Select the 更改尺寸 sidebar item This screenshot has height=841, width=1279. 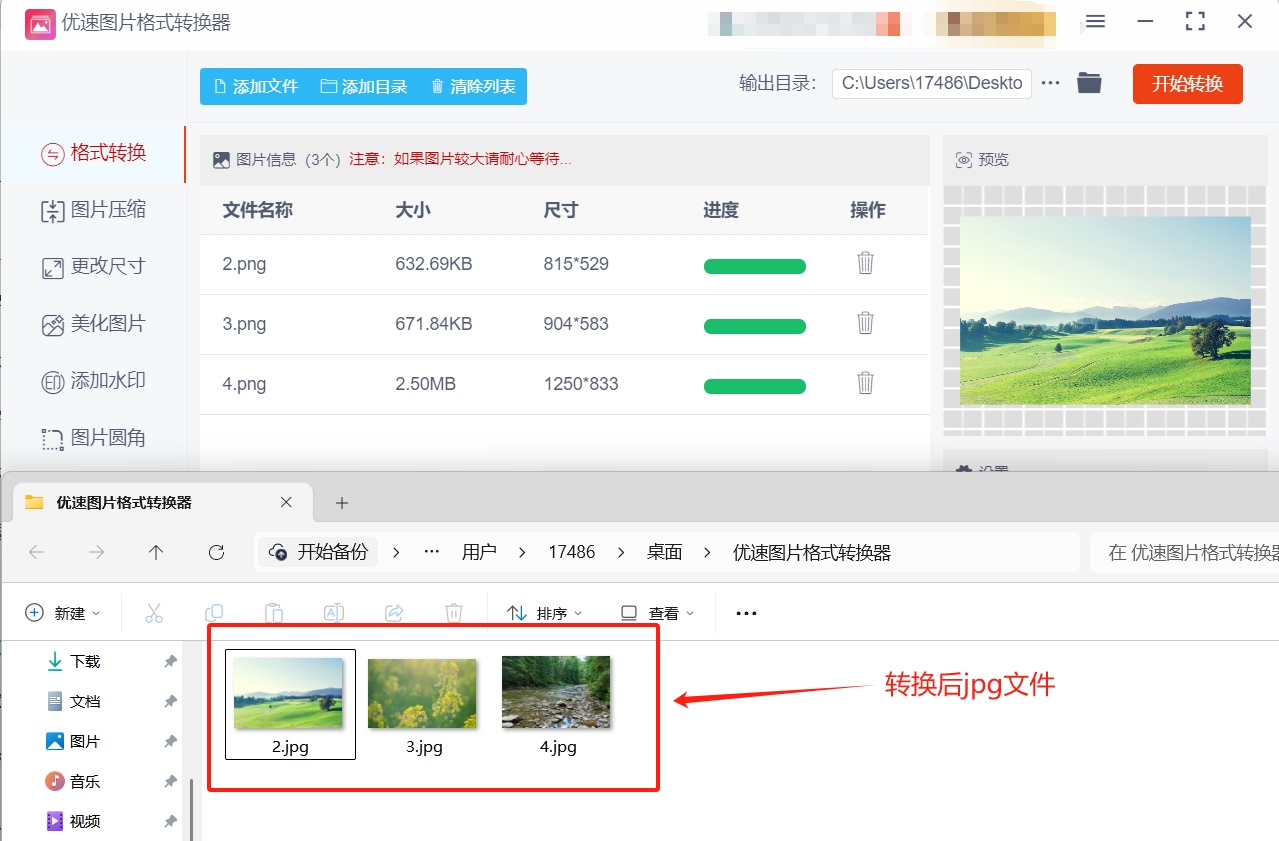pyautogui.click(x=93, y=267)
